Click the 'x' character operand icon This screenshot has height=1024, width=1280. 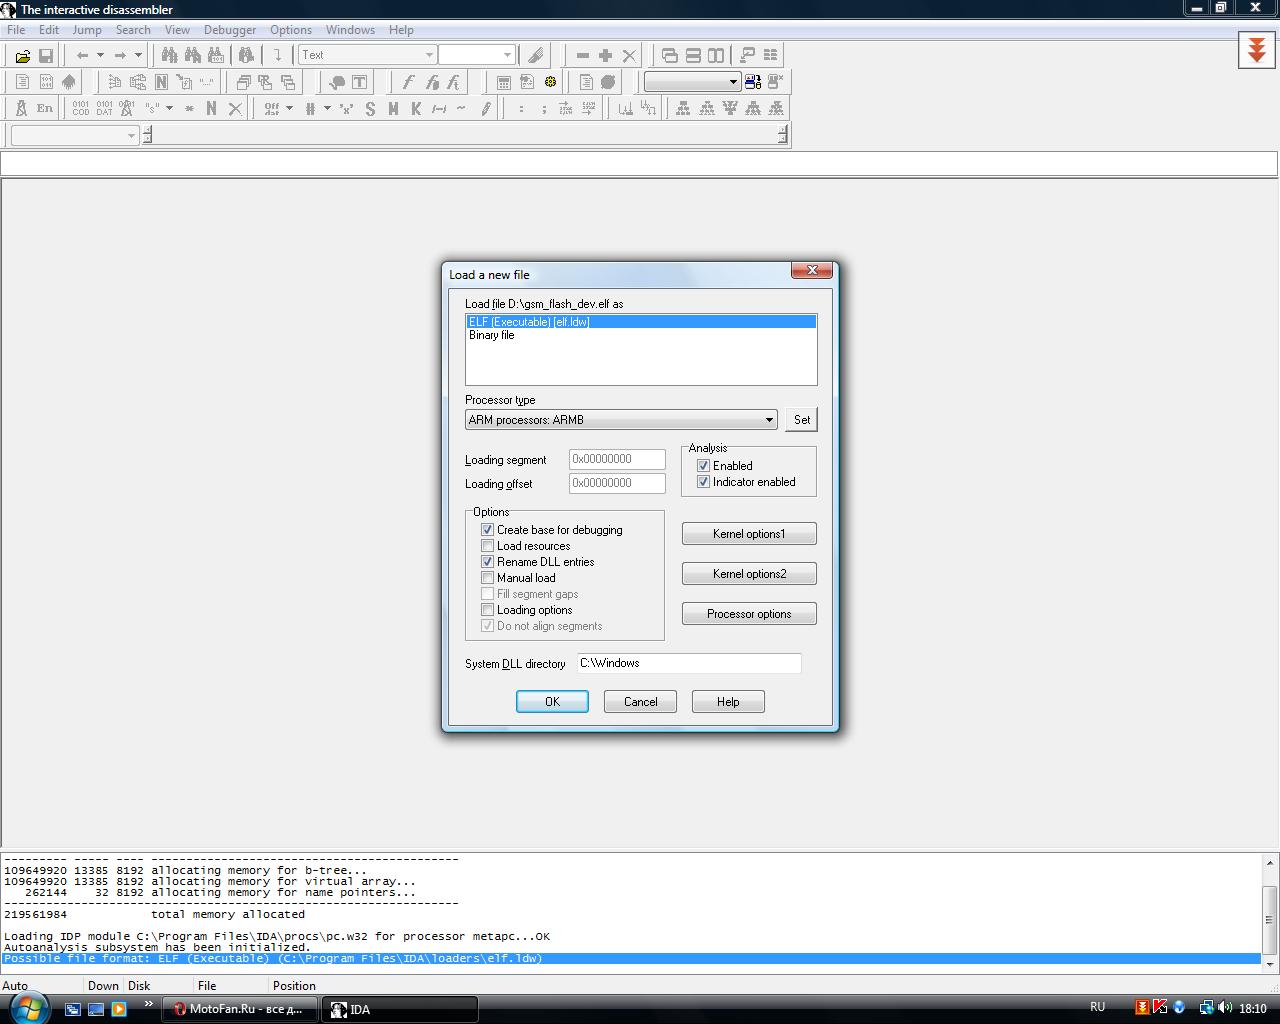tap(346, 108)
